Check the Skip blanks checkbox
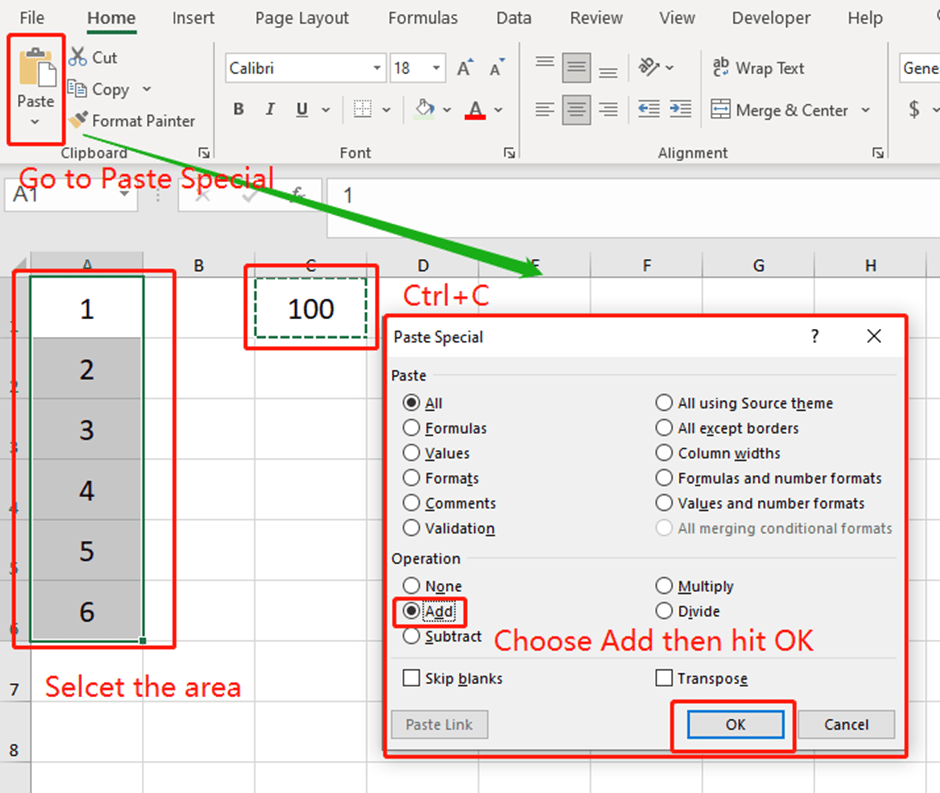Viewport: 940px width, 793px height. click(411, 678)
